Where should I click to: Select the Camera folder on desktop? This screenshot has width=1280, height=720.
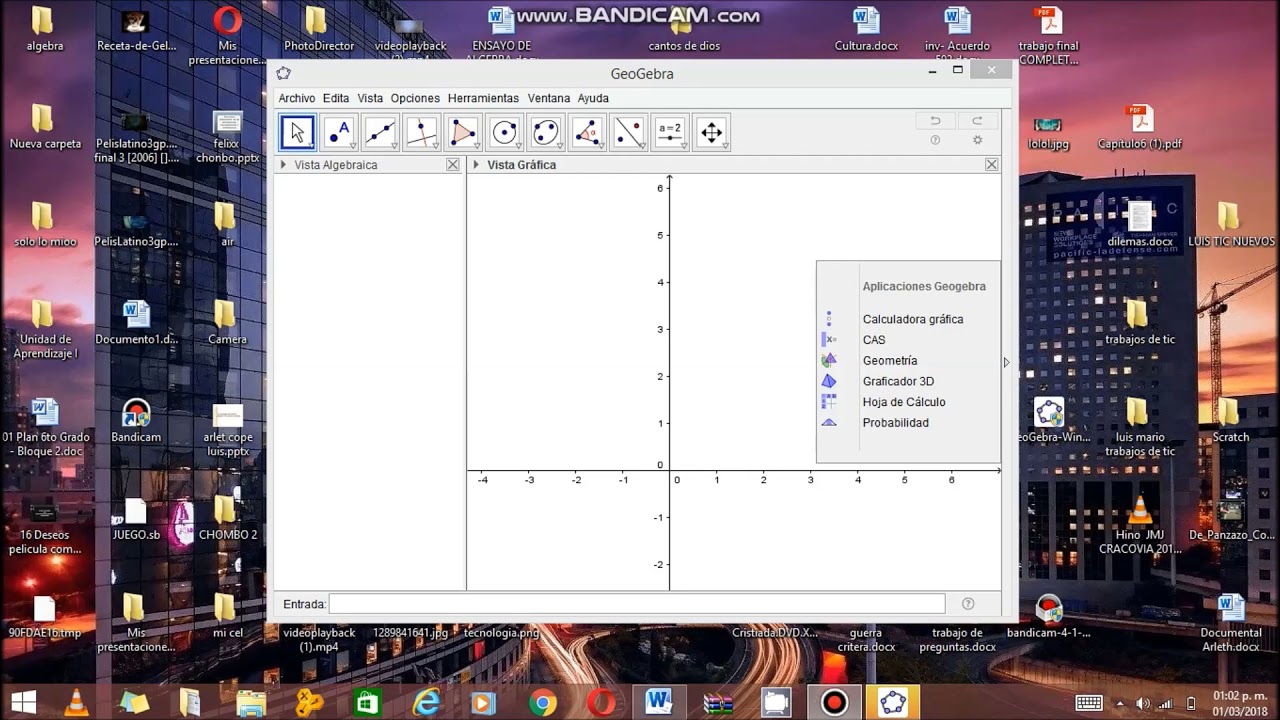click(227, 322)
